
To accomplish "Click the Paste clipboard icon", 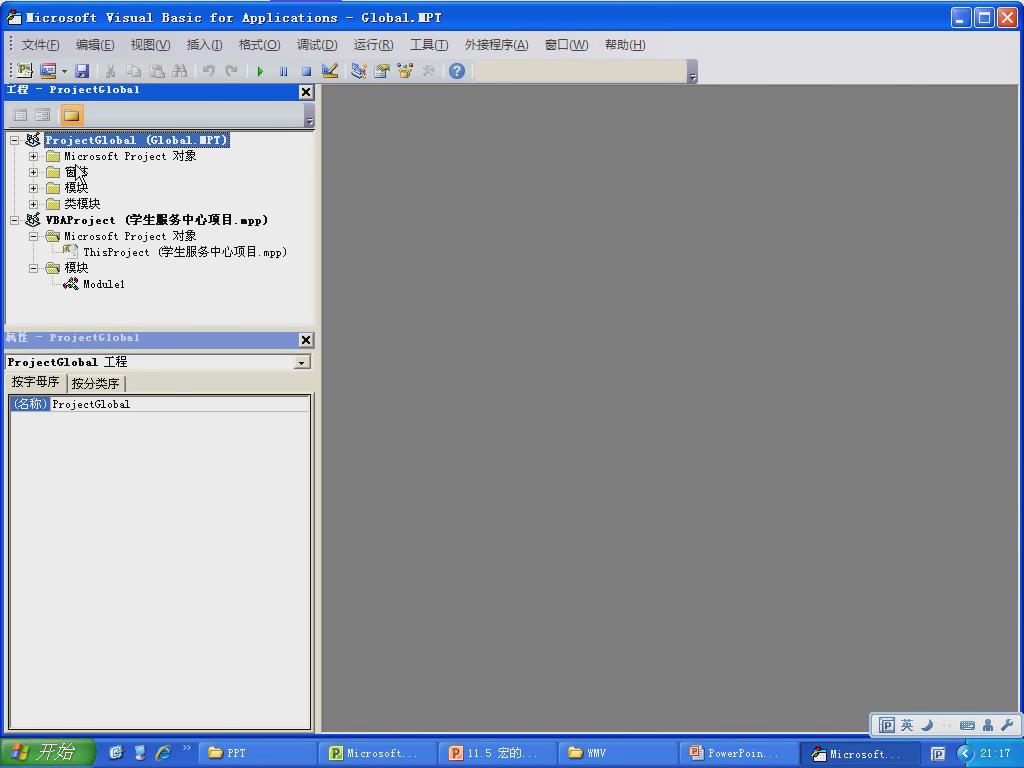I will (157, 71).
